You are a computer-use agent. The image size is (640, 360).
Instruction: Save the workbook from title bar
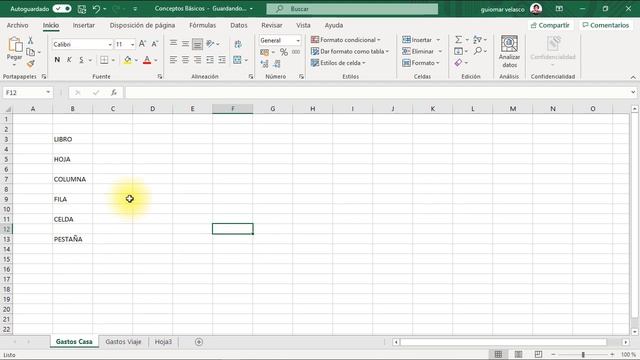click(x=82, y=9)
